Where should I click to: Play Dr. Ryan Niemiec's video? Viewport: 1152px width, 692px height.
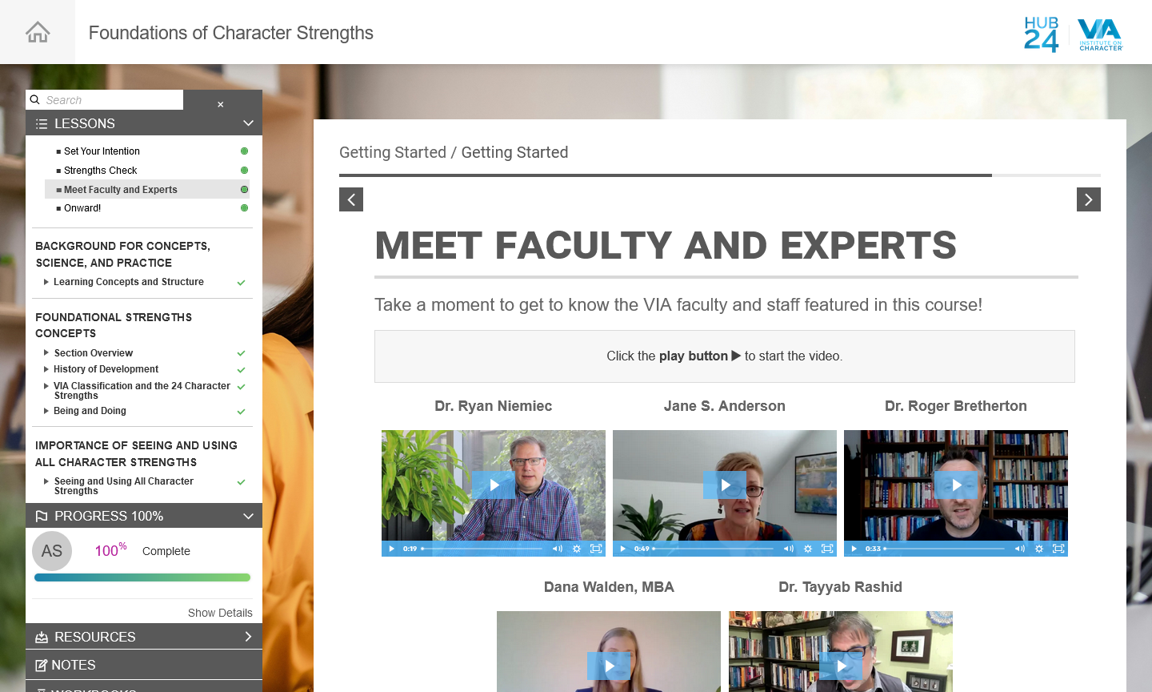493,485
